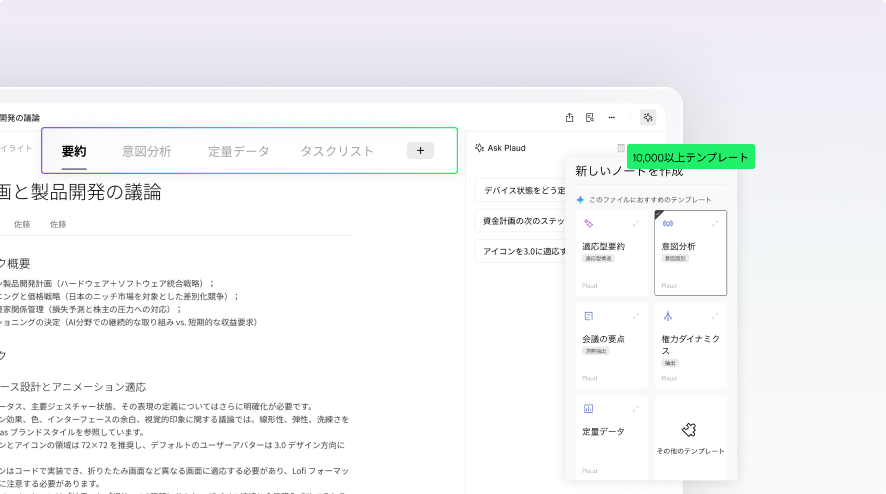Expand preview of 権力ダイナミクス template
The height and width of the screenshot is (494, 886).
coord(714,316)
